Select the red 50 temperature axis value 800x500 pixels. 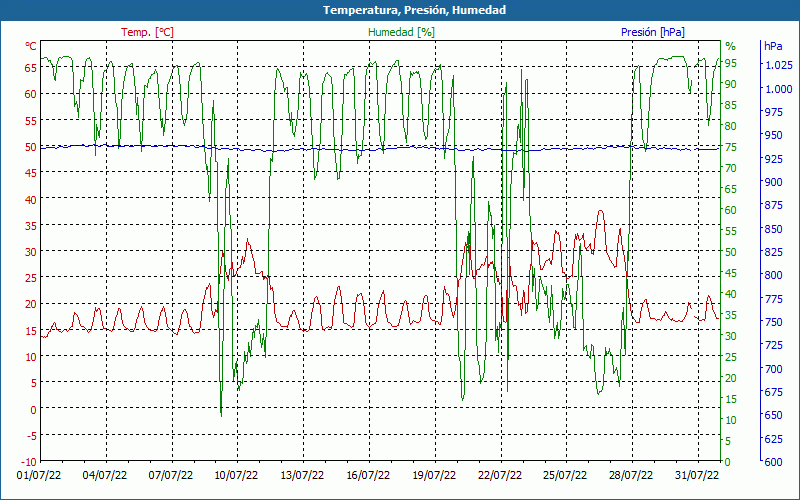pos(31,147)
